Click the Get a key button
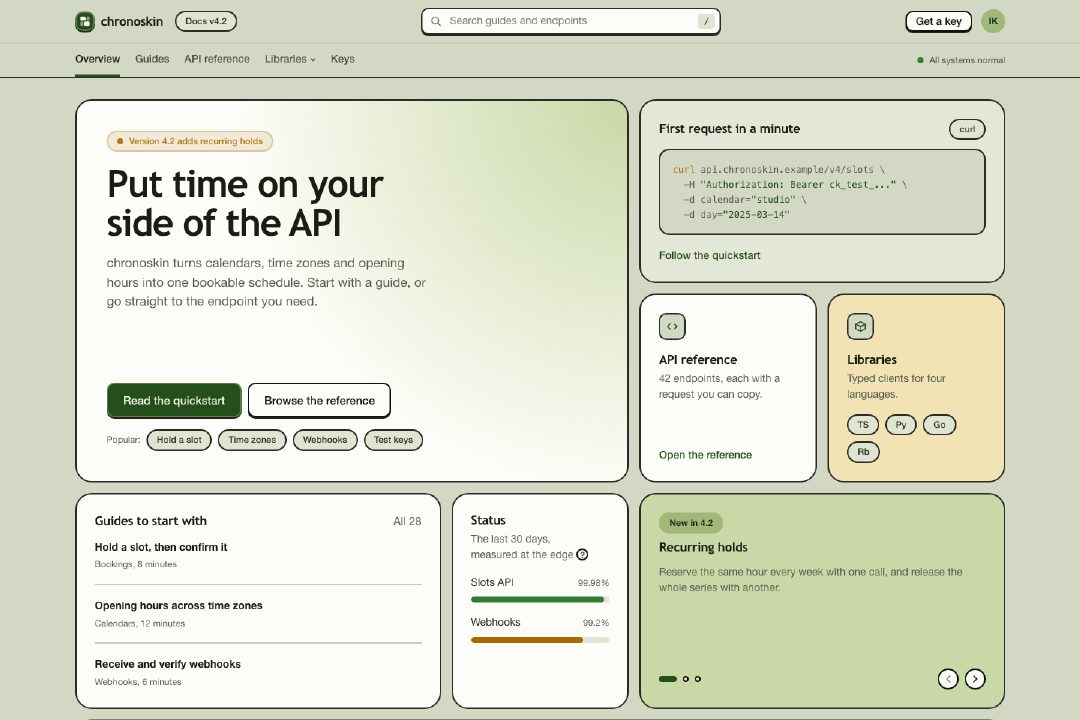The height and width of the screenshot is (720, 1080). [938, 21]
